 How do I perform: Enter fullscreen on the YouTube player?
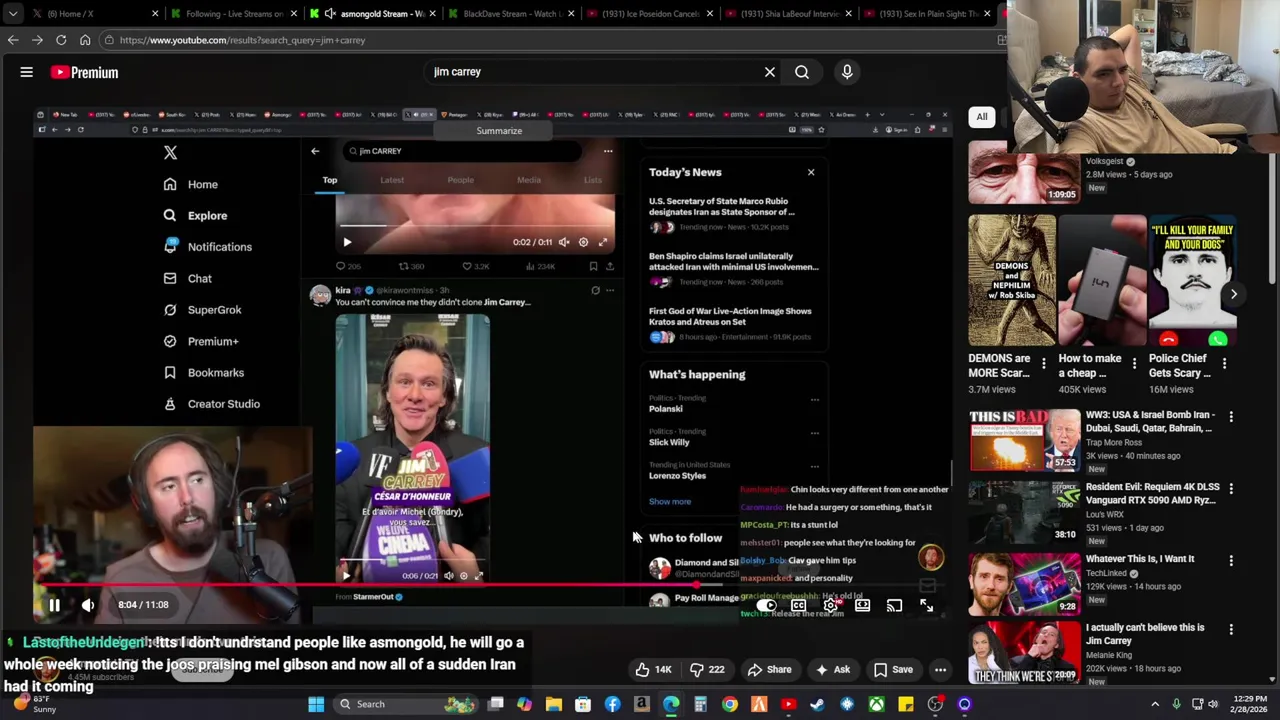(x=926, y=606)
